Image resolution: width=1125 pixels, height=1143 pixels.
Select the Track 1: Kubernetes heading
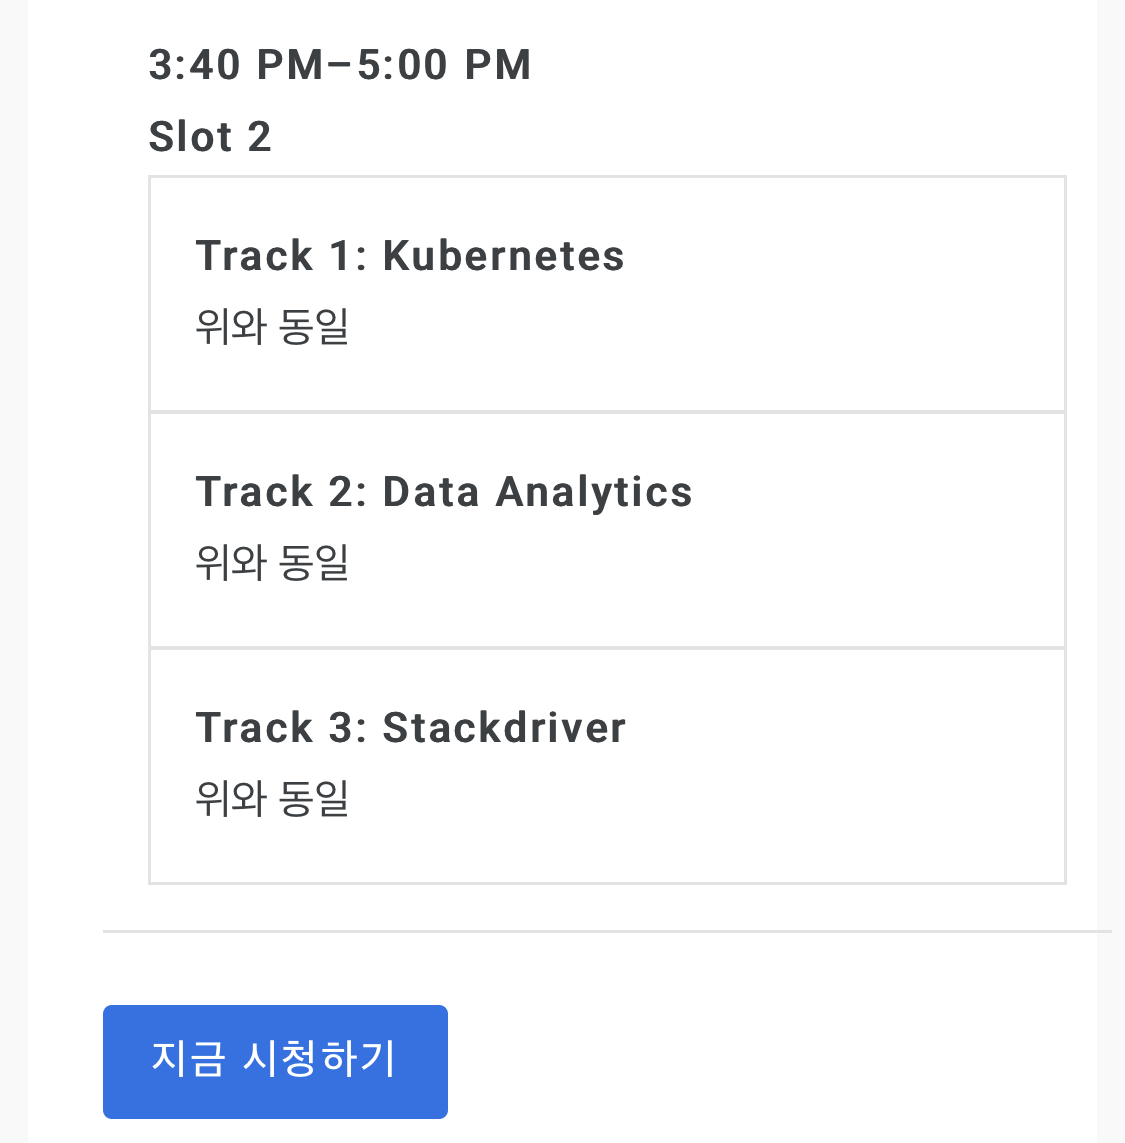[410, 256]
